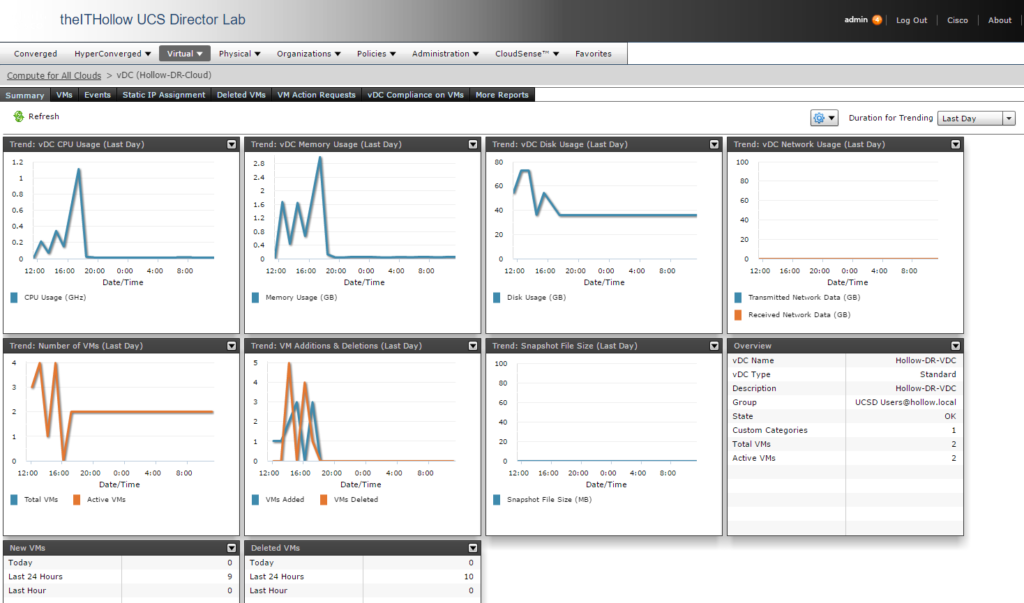Switch to the VM Action Requests tab

point(316,95)
